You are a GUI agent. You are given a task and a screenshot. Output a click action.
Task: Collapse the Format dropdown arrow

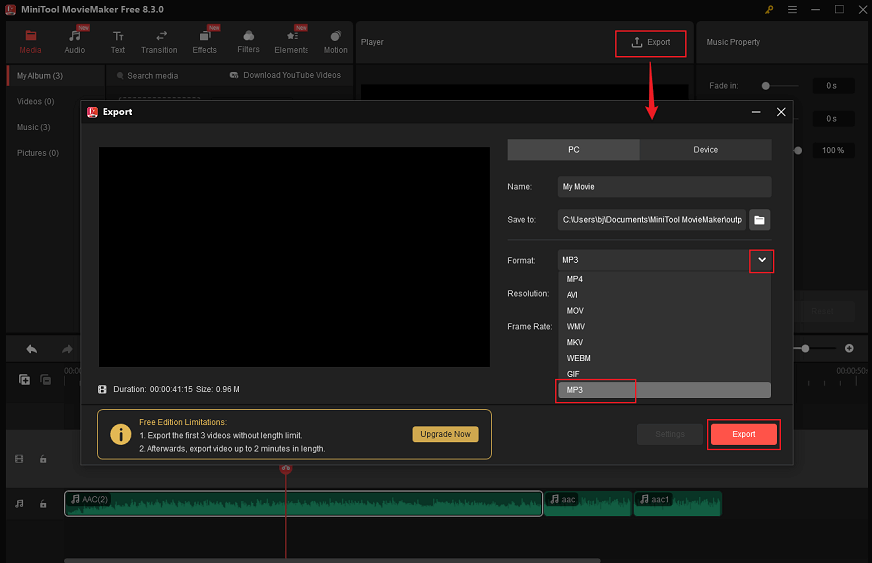coord(761,260)
